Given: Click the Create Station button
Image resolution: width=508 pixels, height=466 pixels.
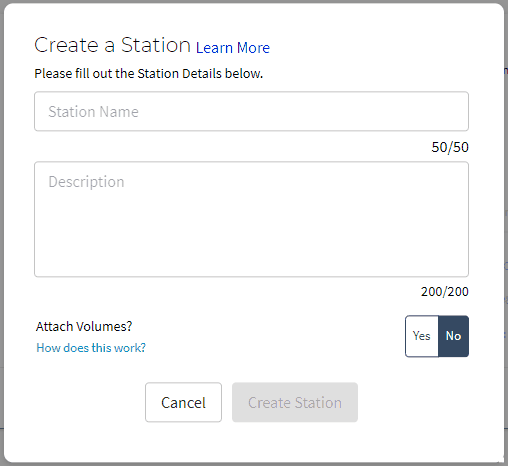Looking at the screenshot, I should click(x=295, y=402).
